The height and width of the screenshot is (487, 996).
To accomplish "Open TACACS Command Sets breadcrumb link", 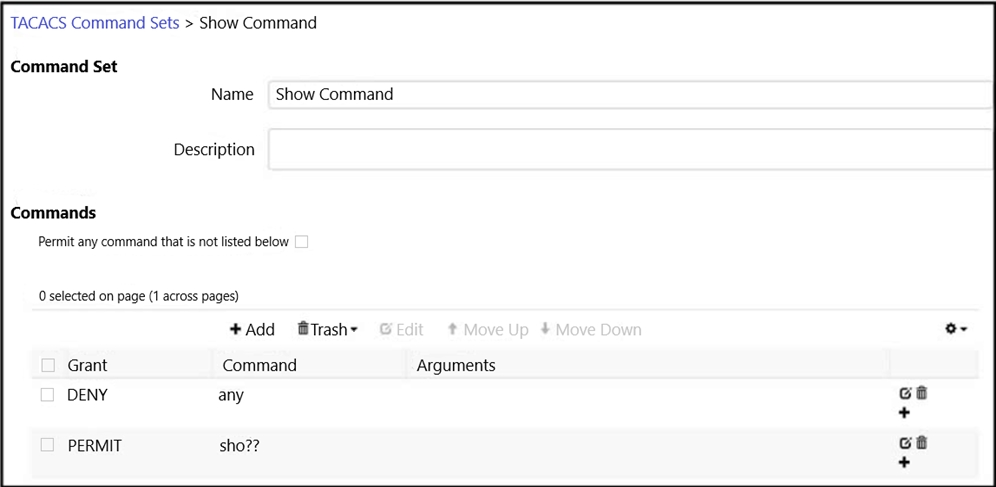I will tap(95, 23).
